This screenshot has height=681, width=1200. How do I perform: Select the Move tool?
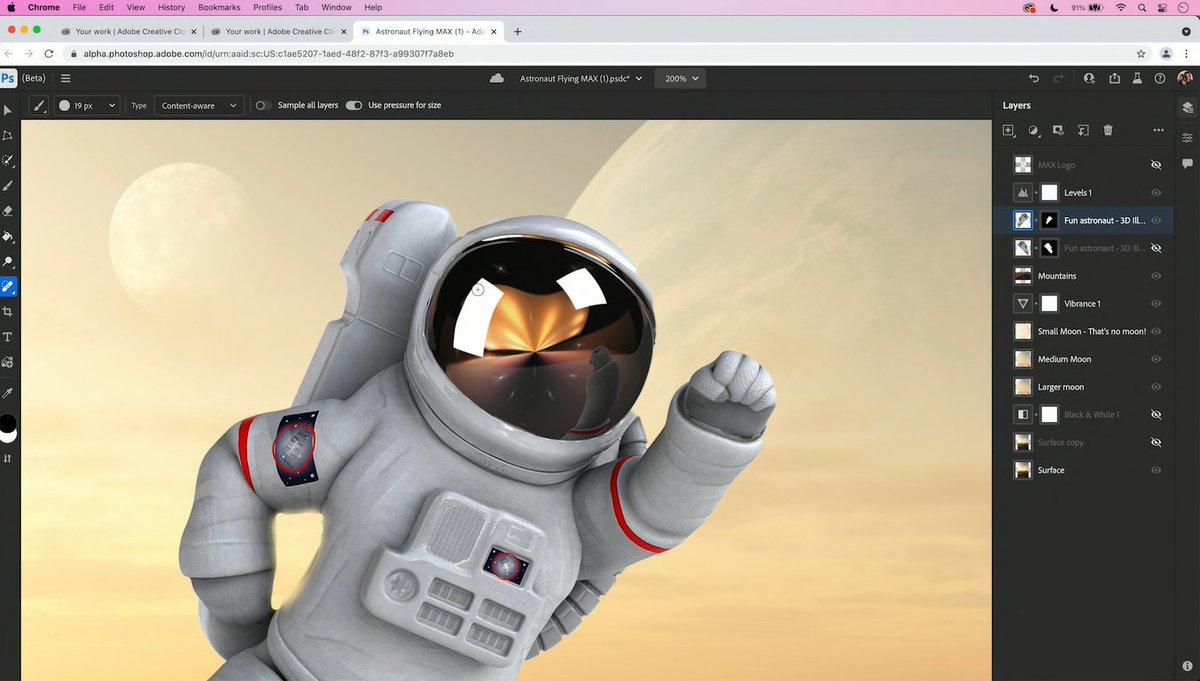click(8, 110)
